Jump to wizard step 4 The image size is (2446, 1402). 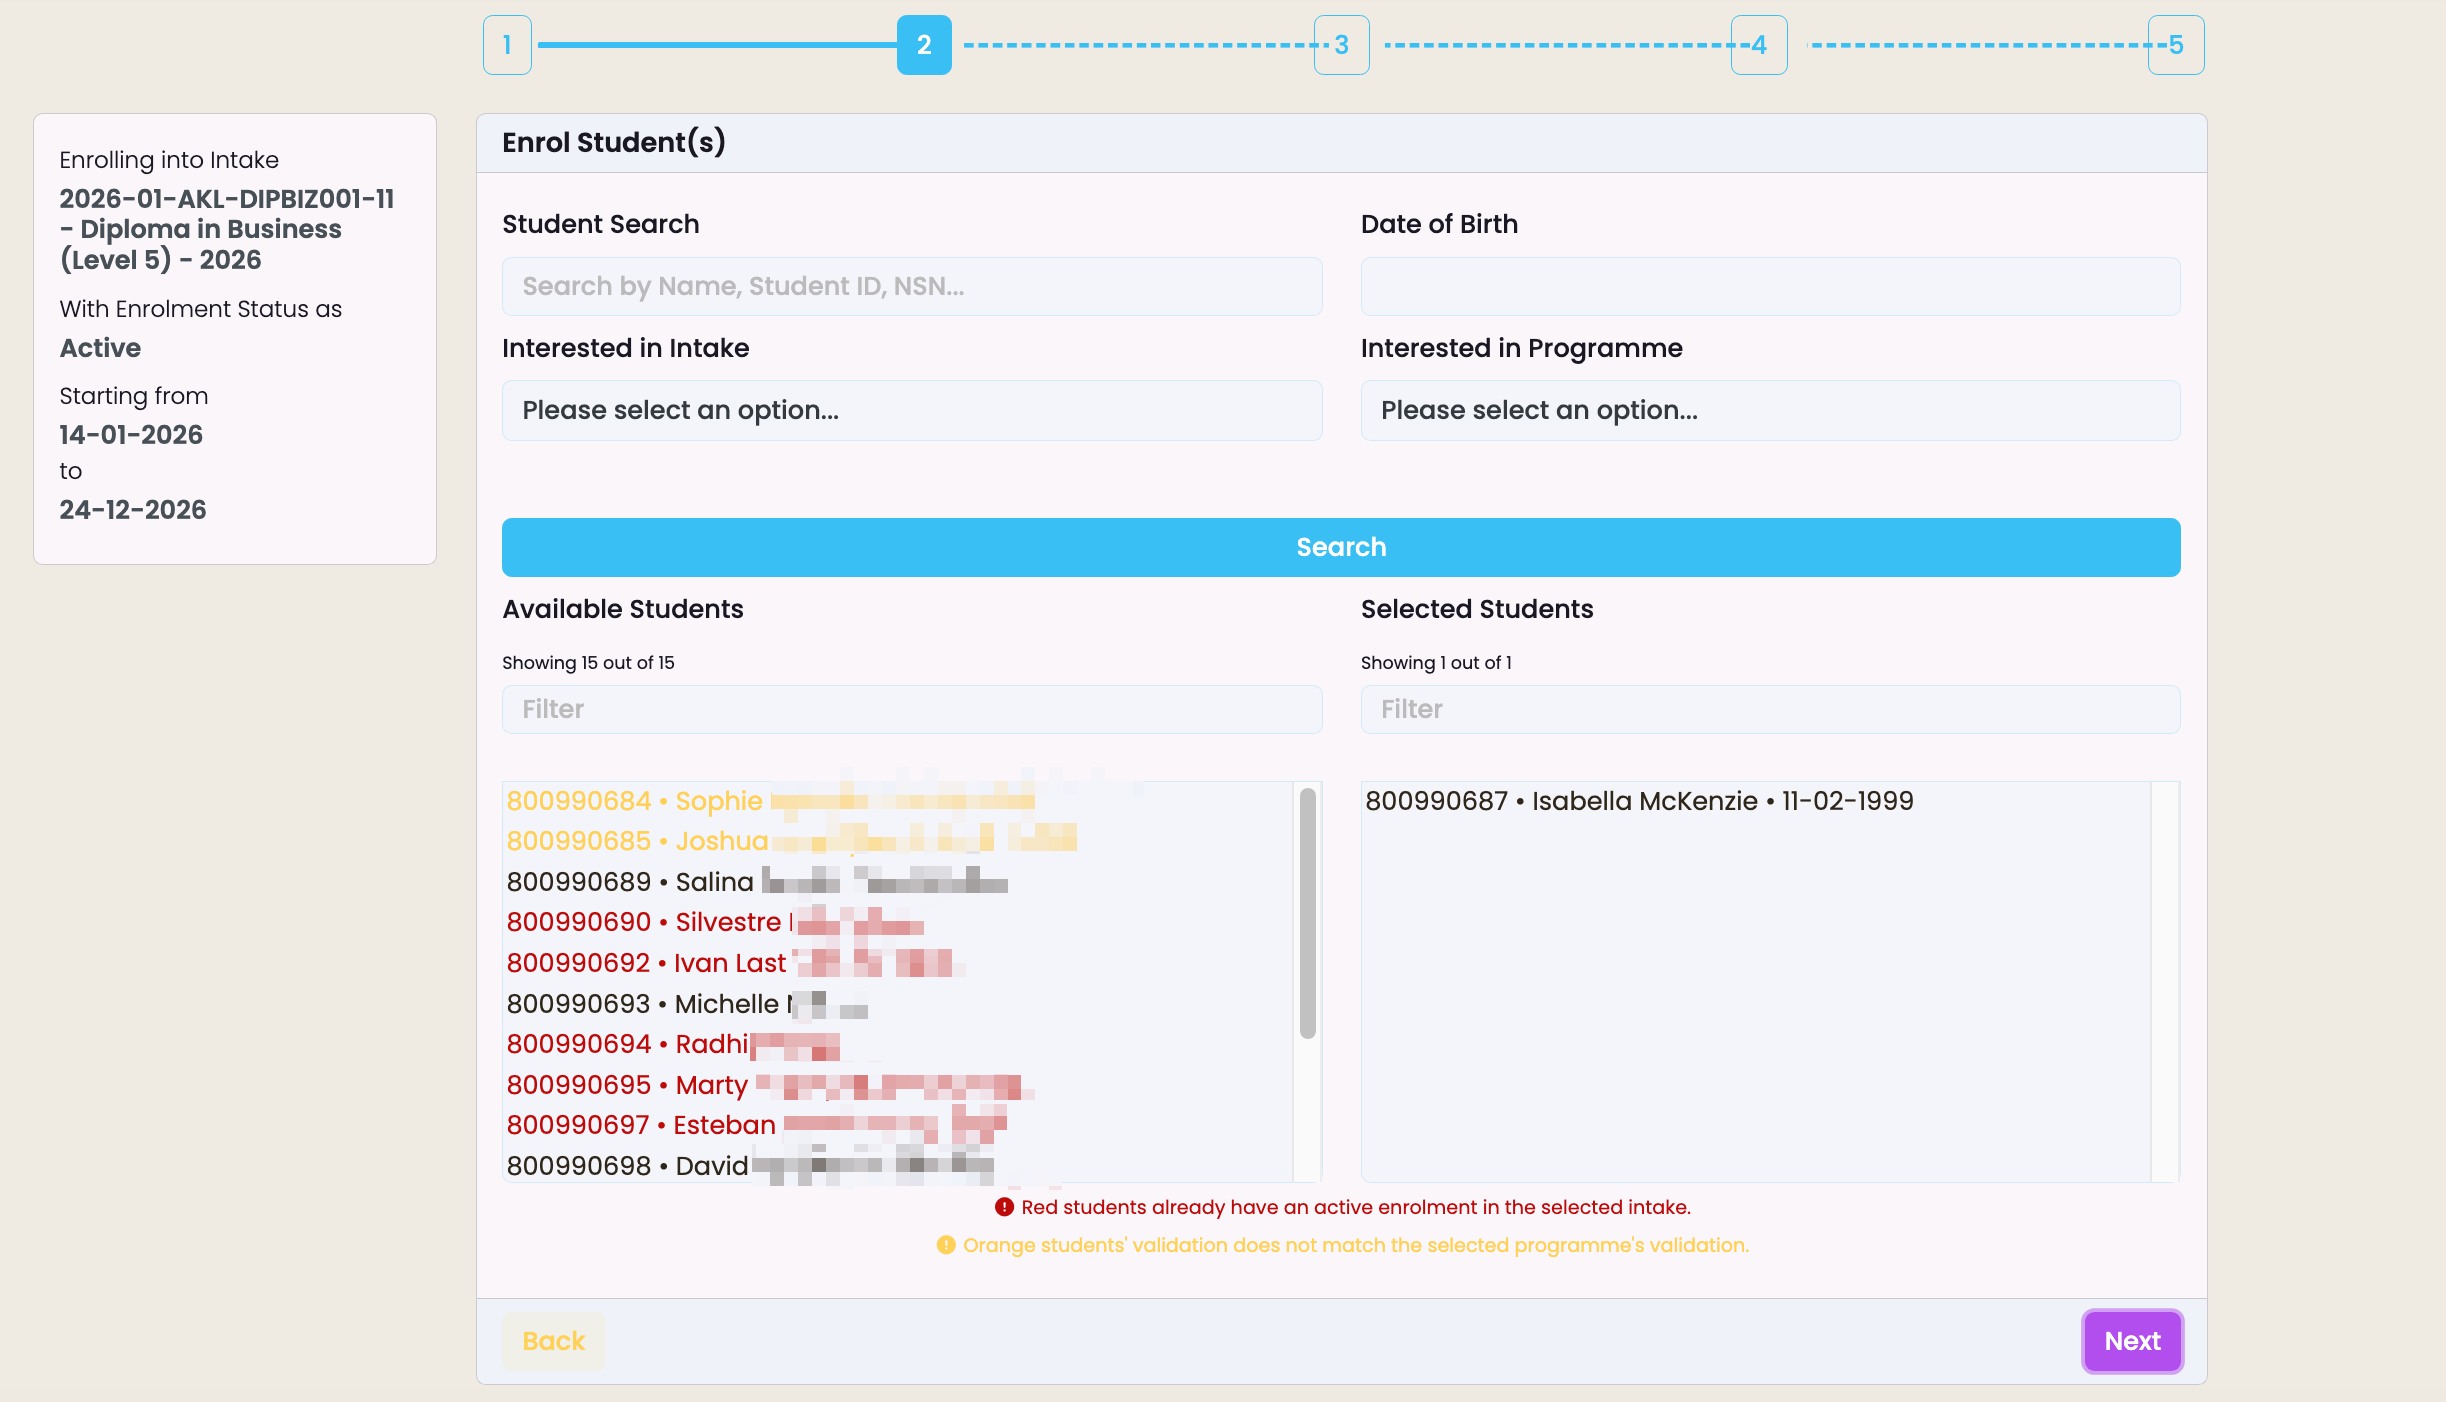tap(1759, 45)
